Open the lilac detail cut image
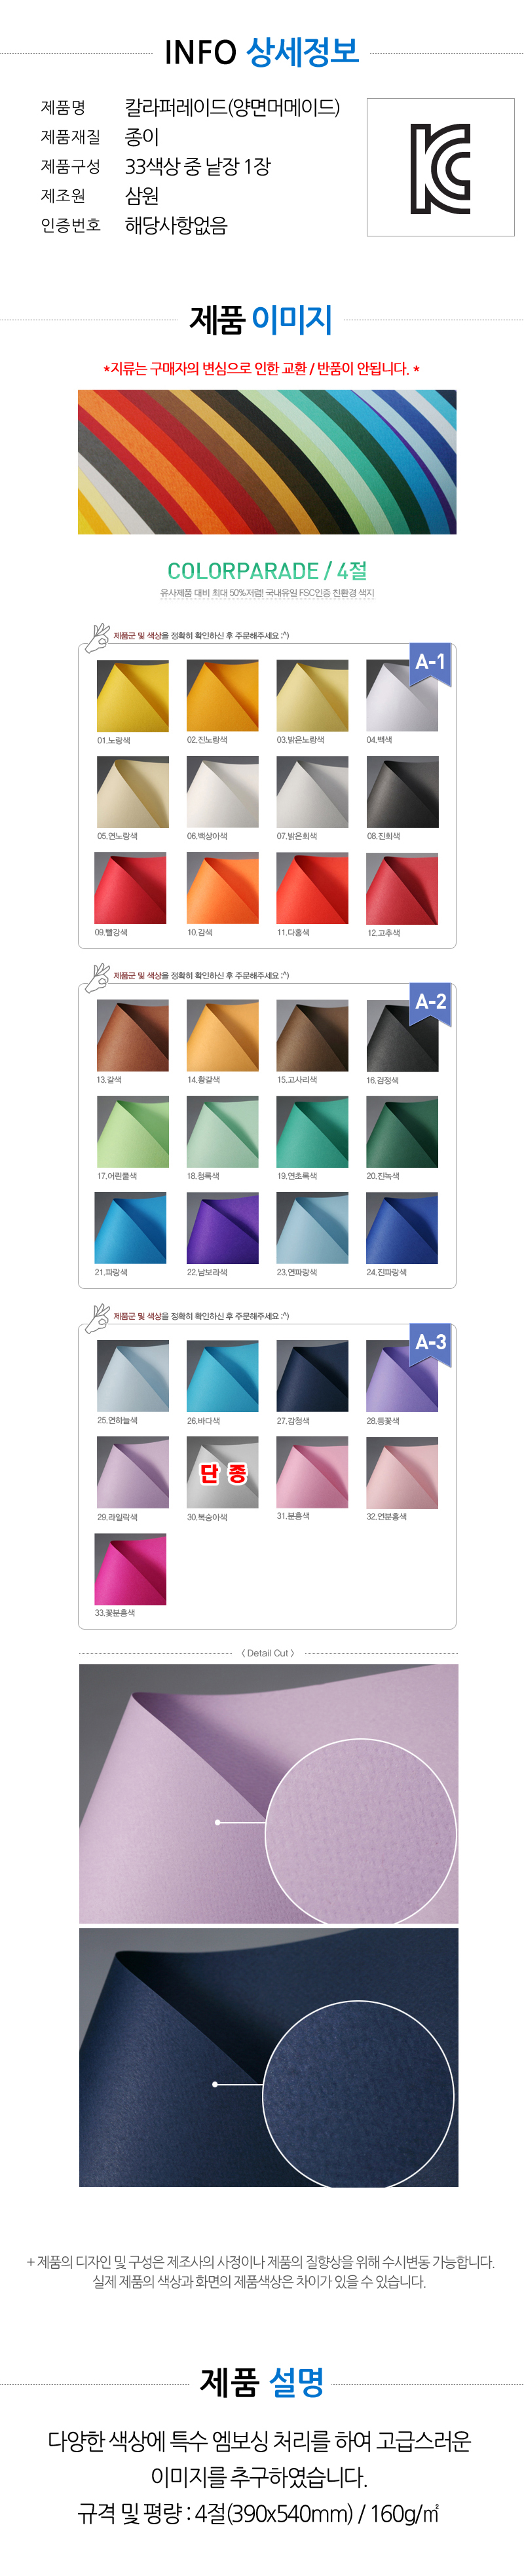524x2576 pixels. click(x=268, y=1794)
